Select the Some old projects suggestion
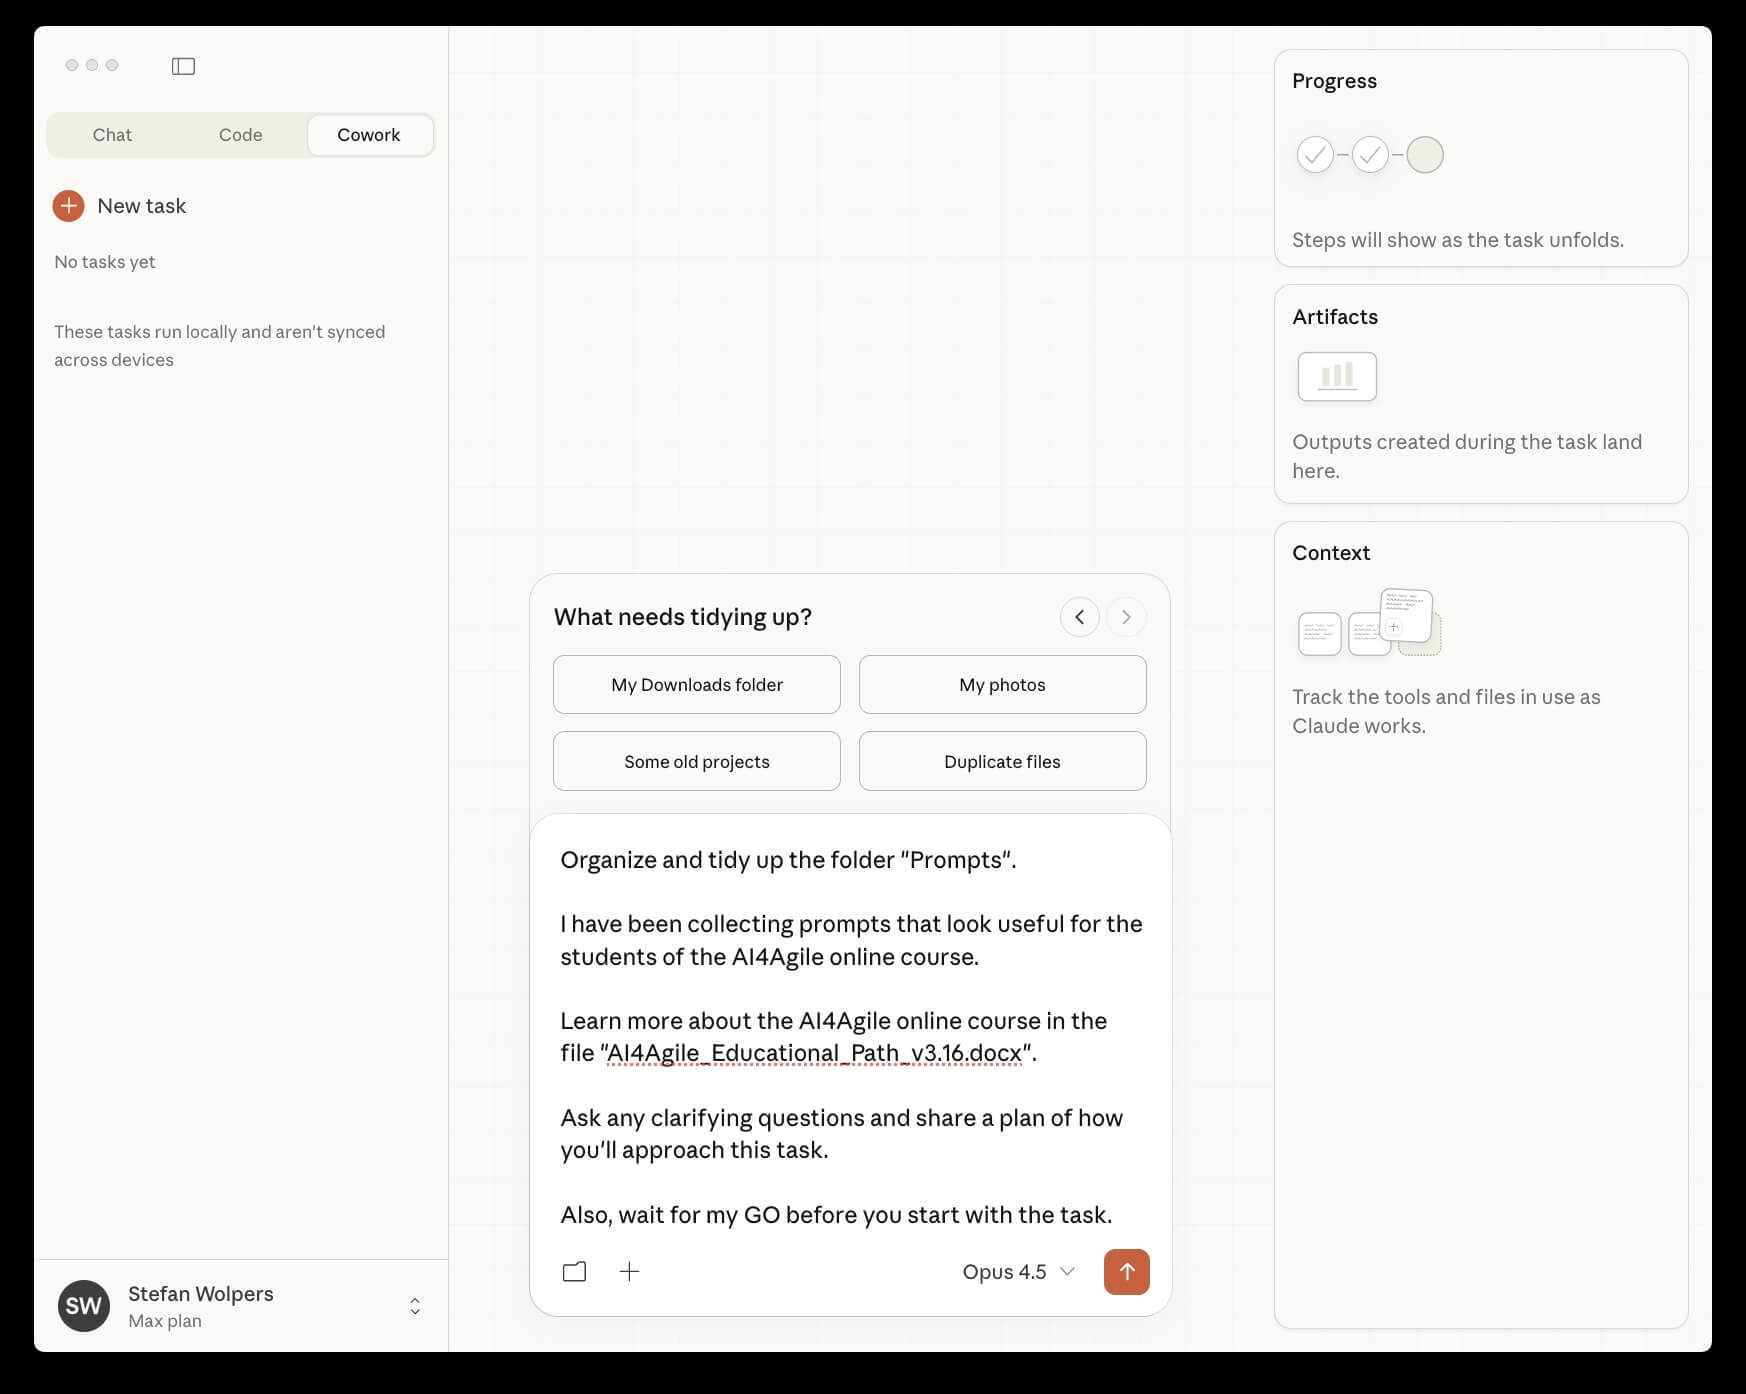 [x=696, y=761]
